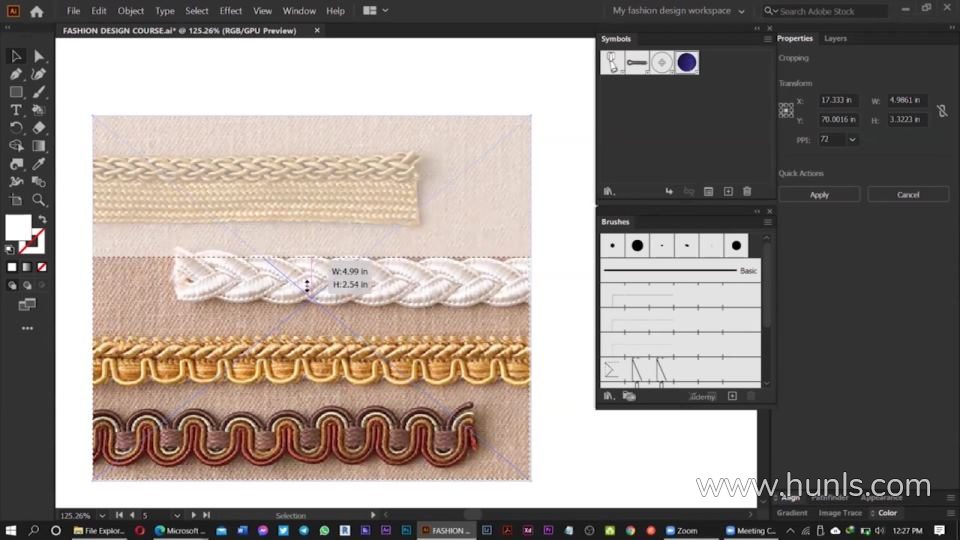
Task: Cancel the image crop
Action: pyautogui.click(x=908, y=195)
